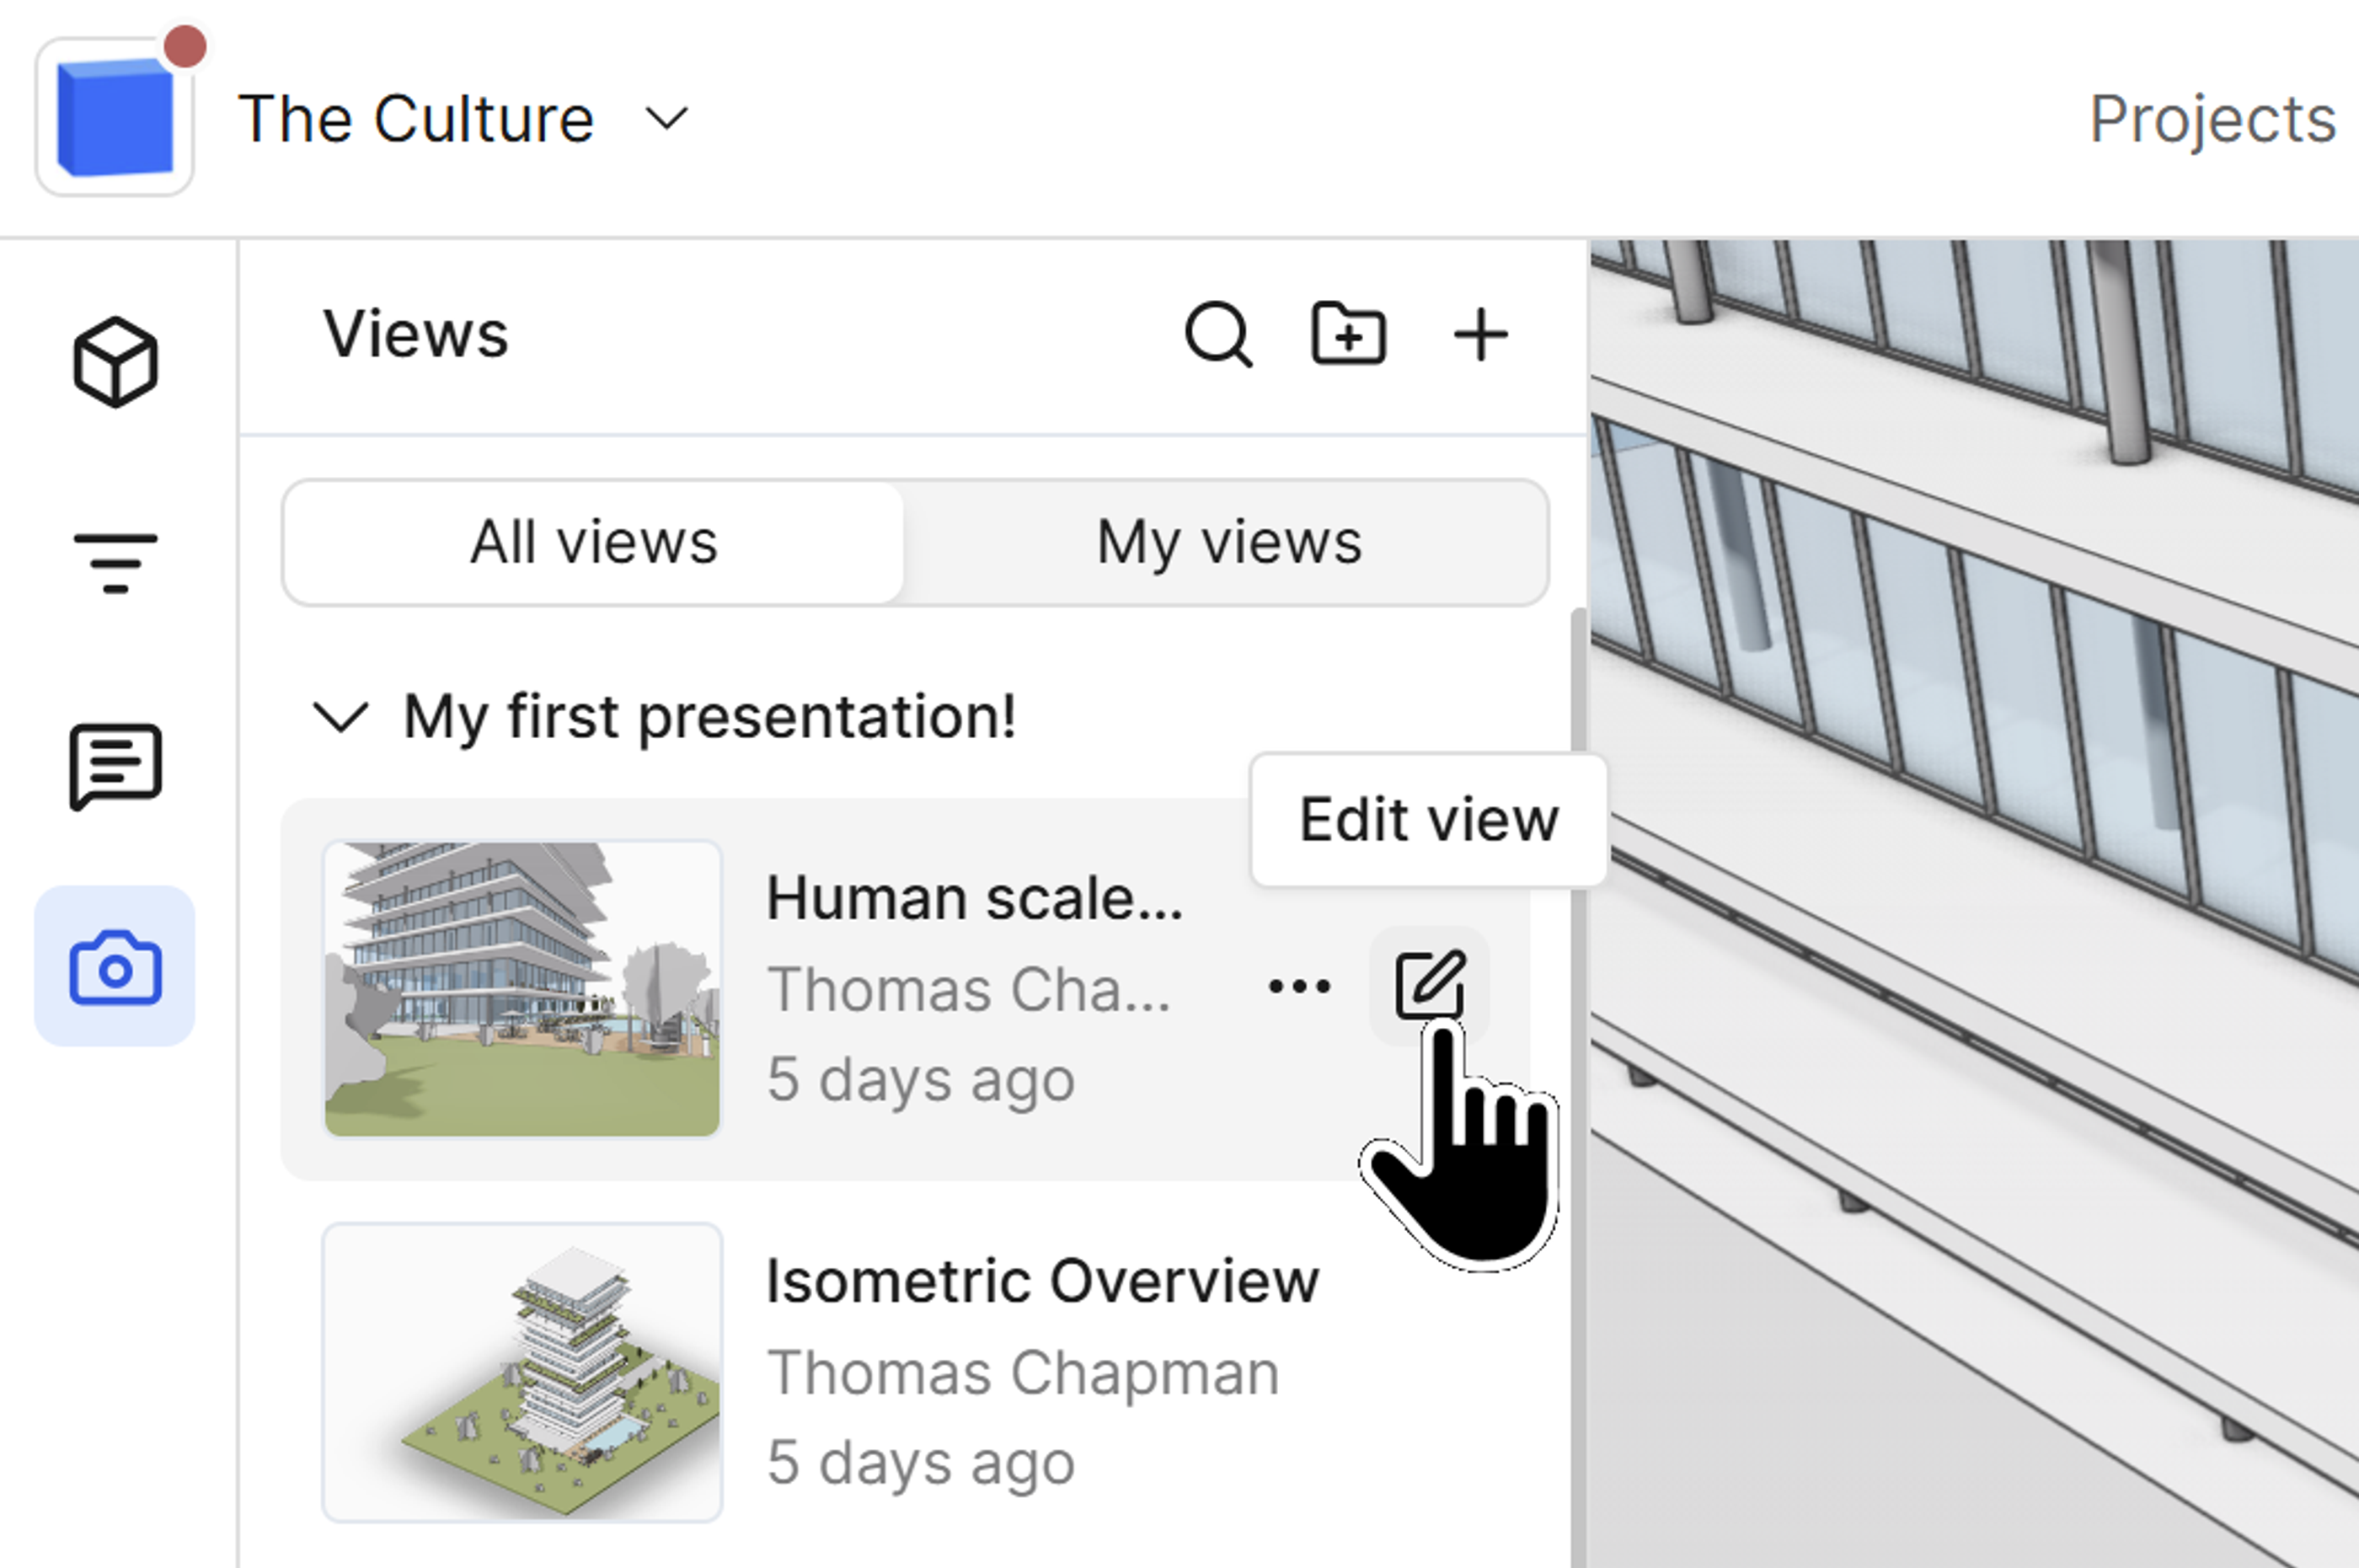Image resolution: width=2359 pixels, height=1568 pixels.
Task: Load the Human scale view thumbnail
Action: coord(522,989)
